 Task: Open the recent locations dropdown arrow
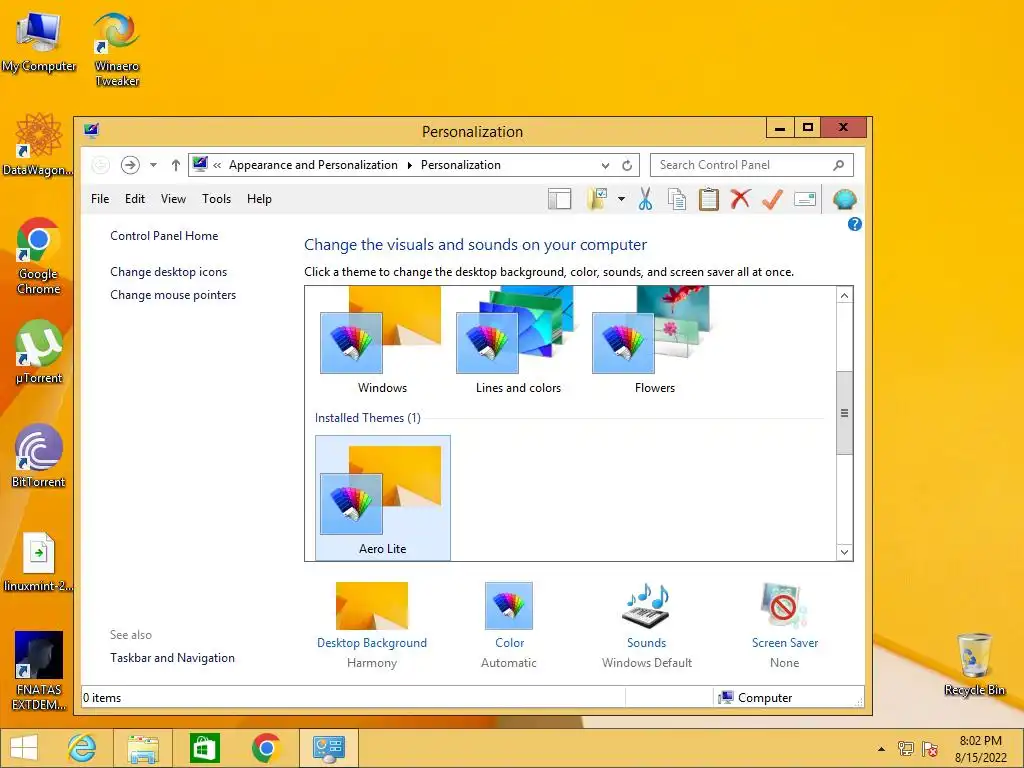[x=153, y=165]
